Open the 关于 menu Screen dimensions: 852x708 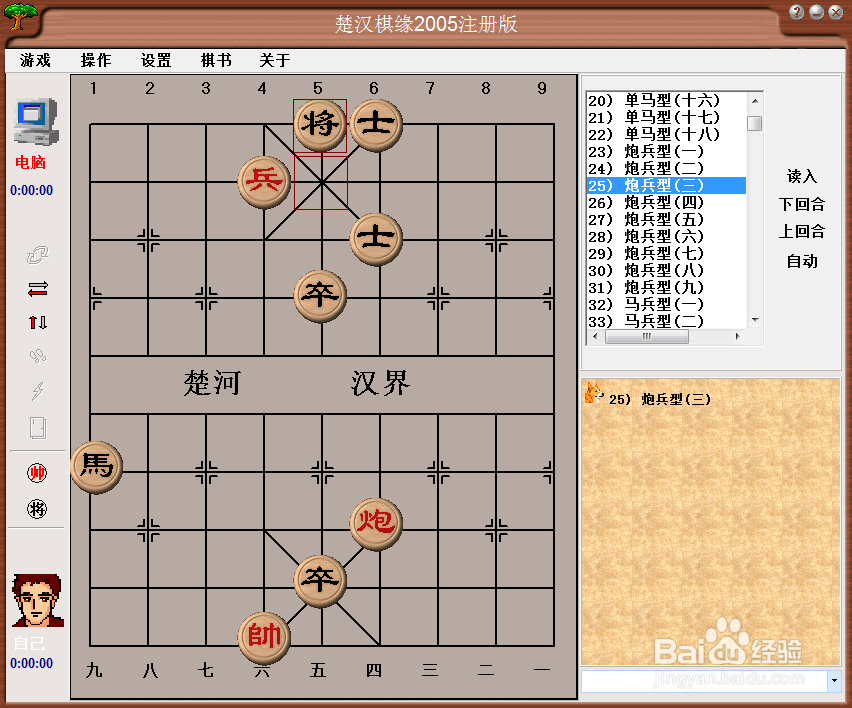coord(275,60)
